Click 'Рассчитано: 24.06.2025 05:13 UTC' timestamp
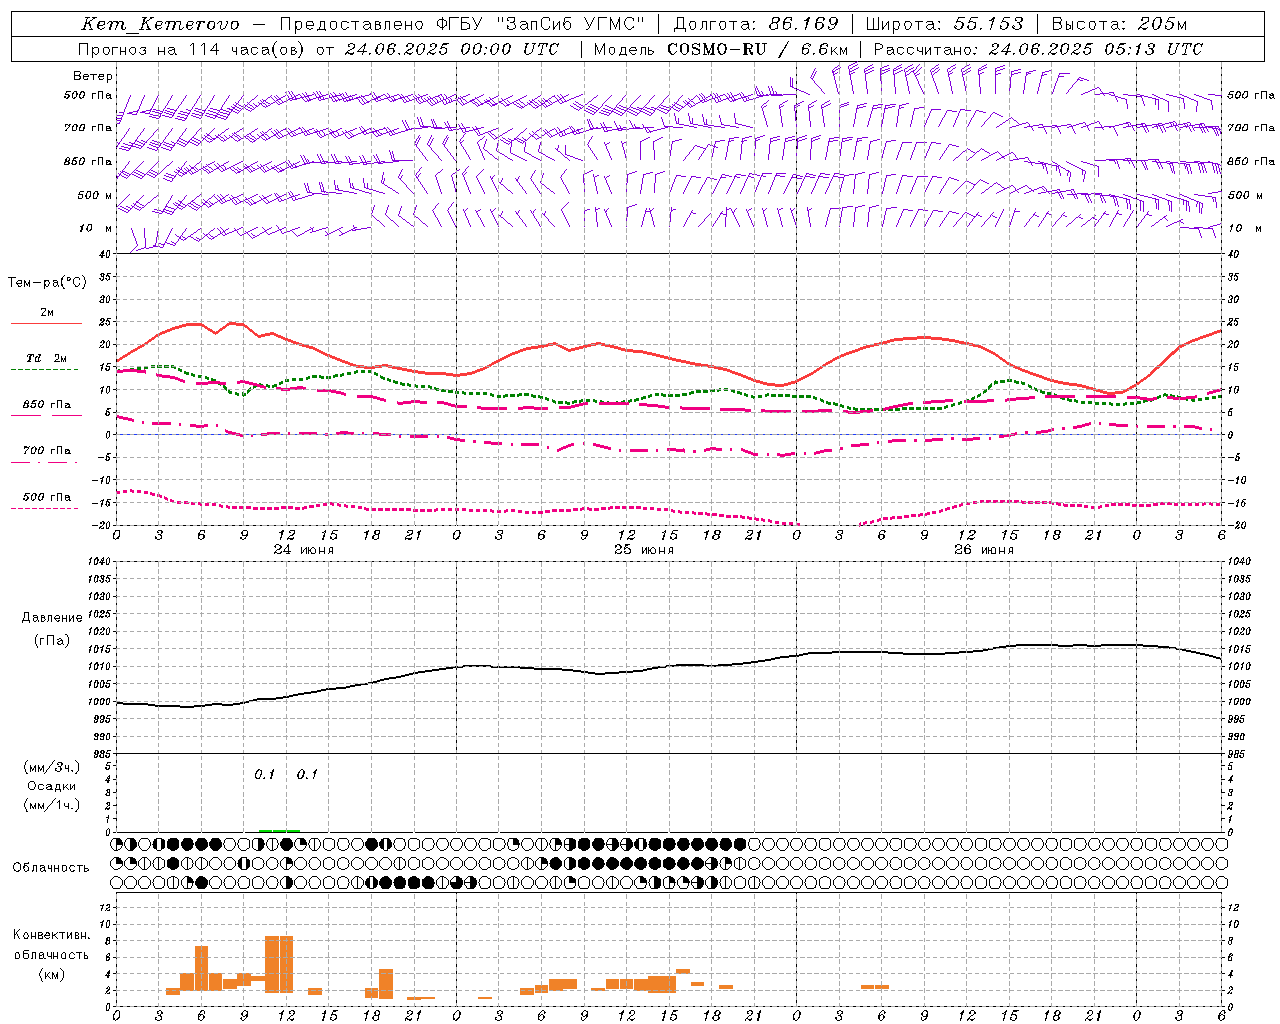 [1038, 49]
